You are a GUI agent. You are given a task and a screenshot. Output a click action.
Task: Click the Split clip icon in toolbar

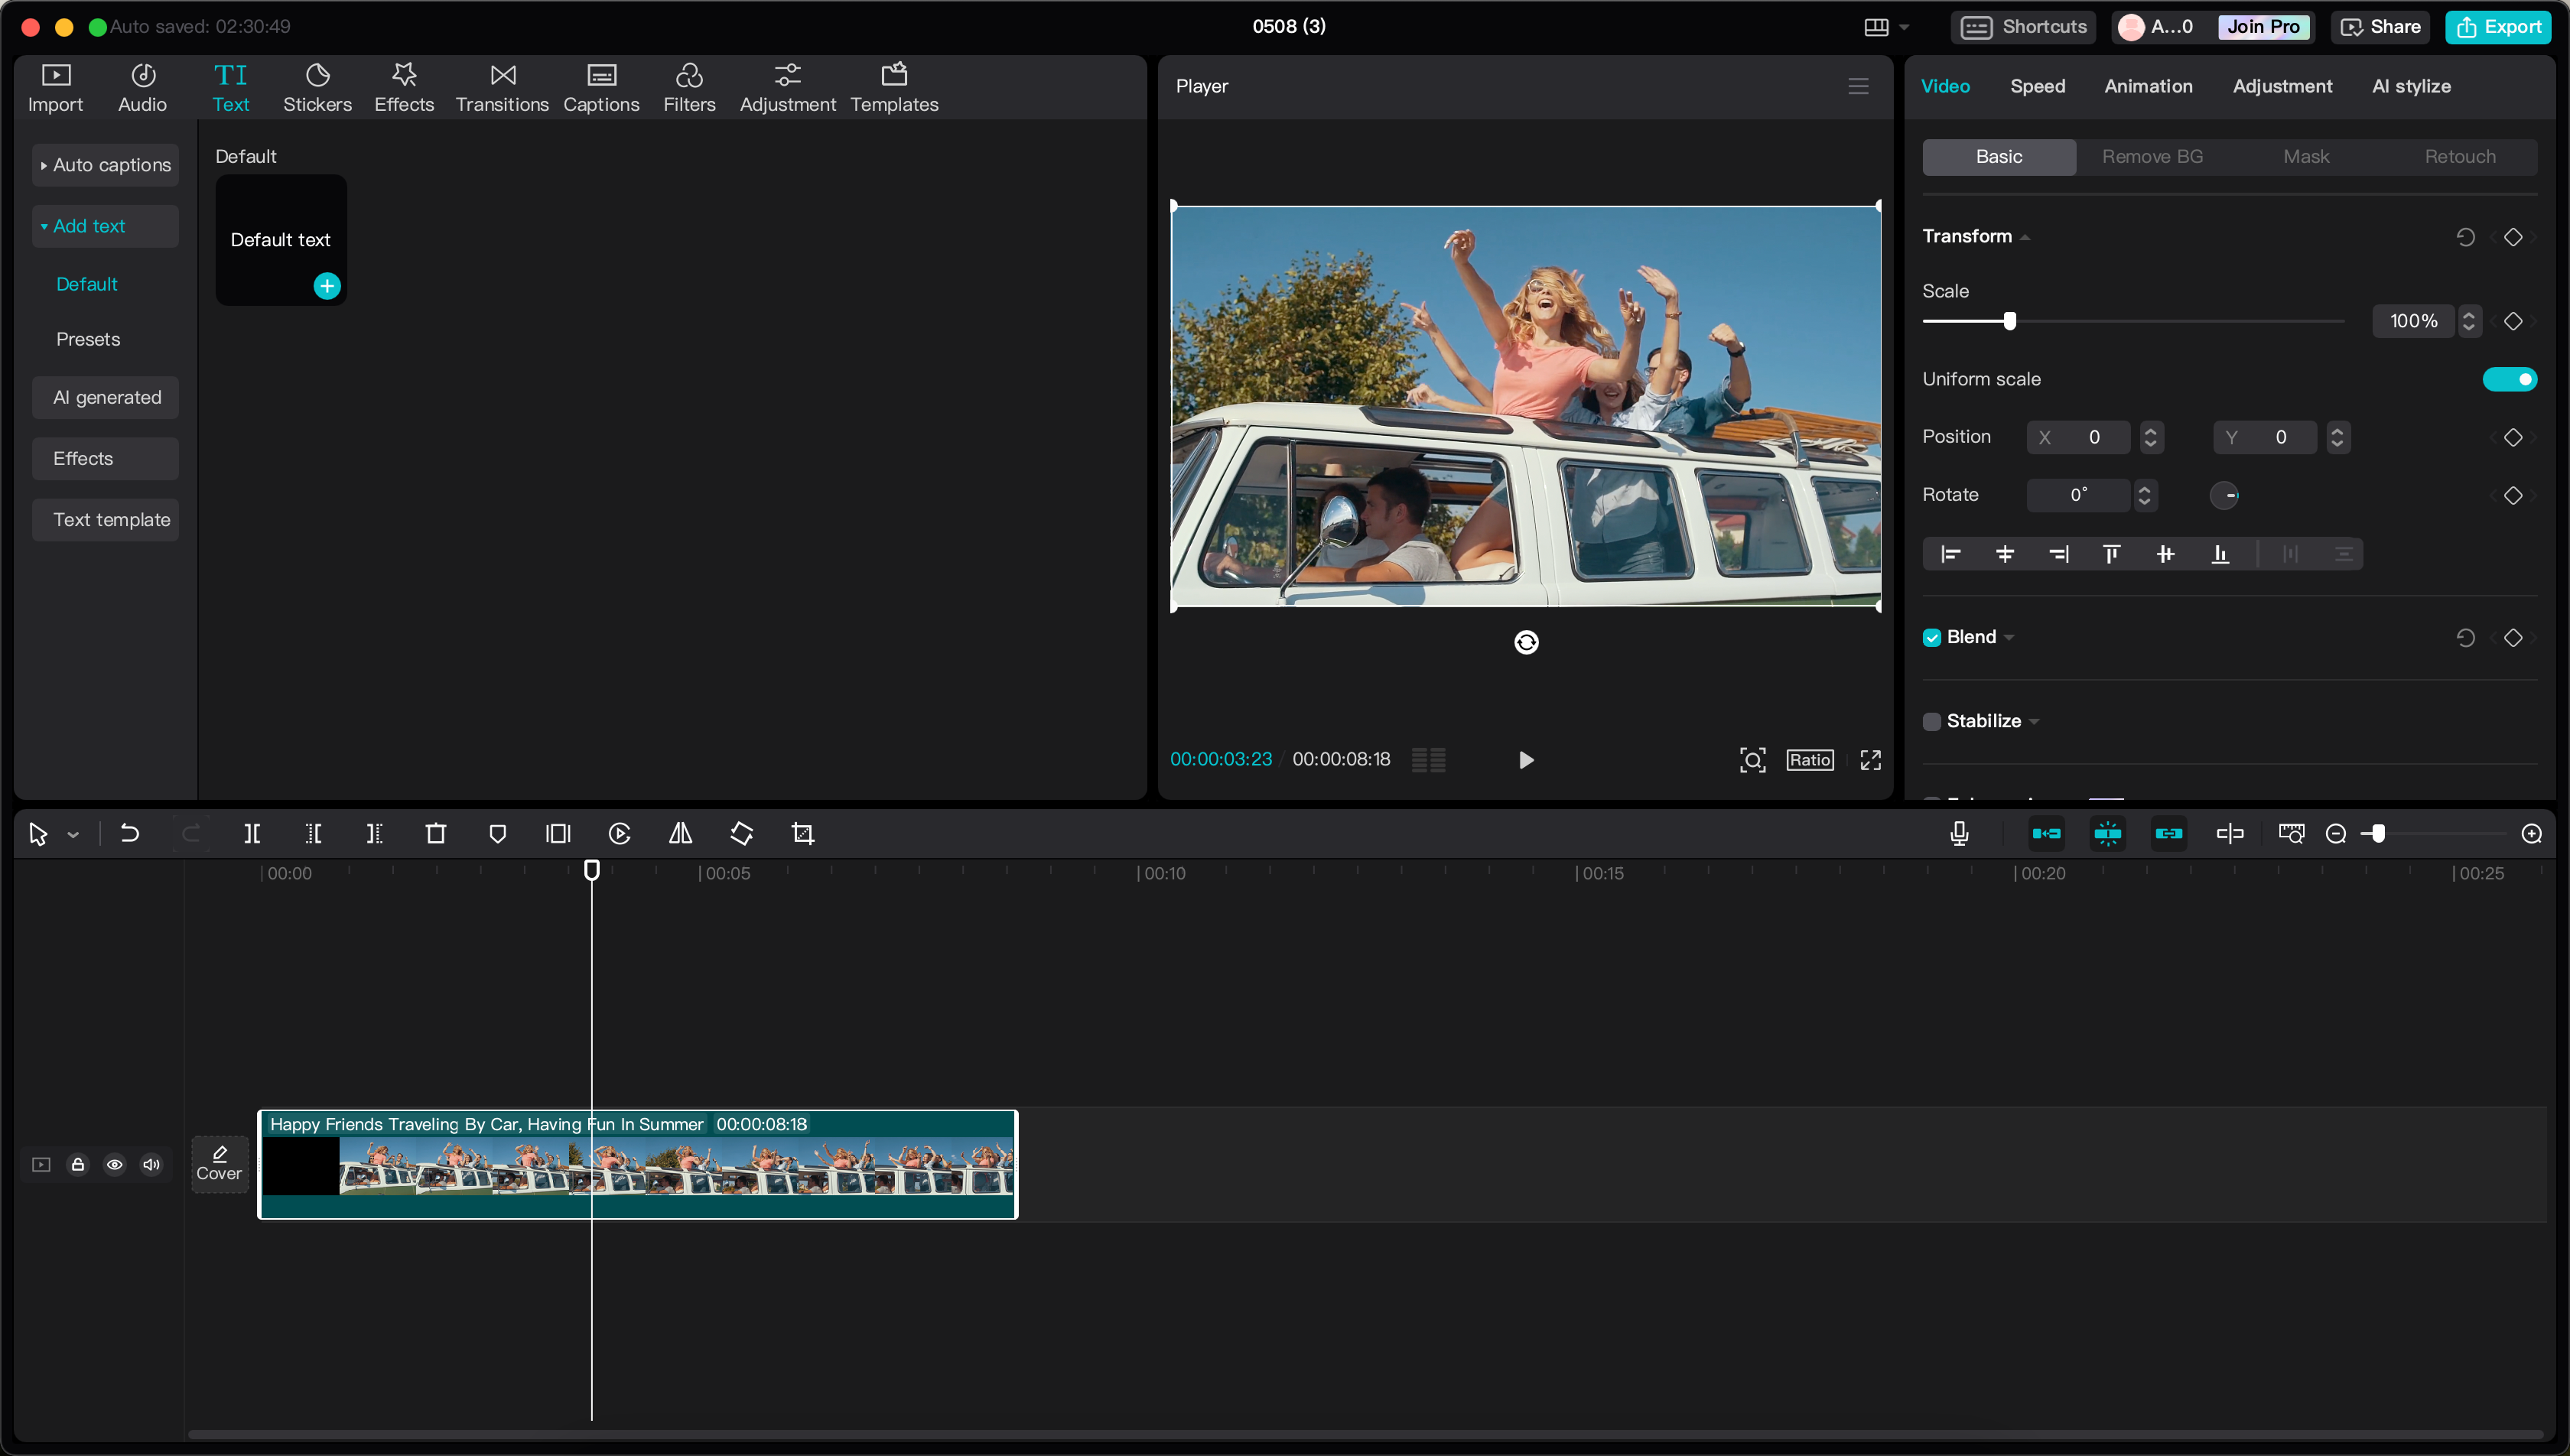252,833
